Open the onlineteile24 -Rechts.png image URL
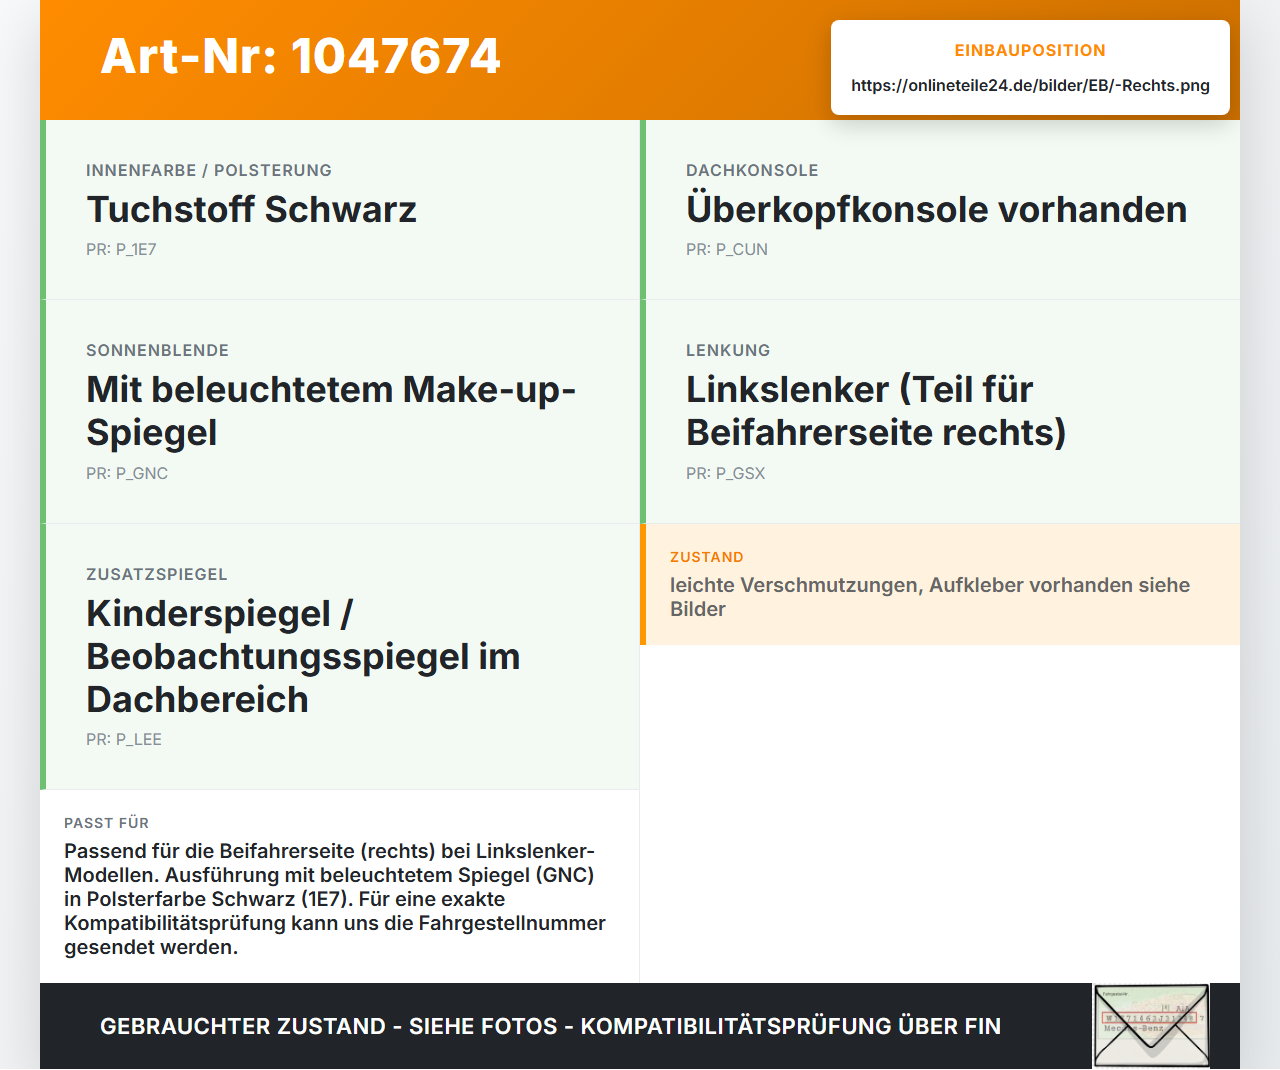This screenshot has height=1070, width=1280. (1030, 86)
